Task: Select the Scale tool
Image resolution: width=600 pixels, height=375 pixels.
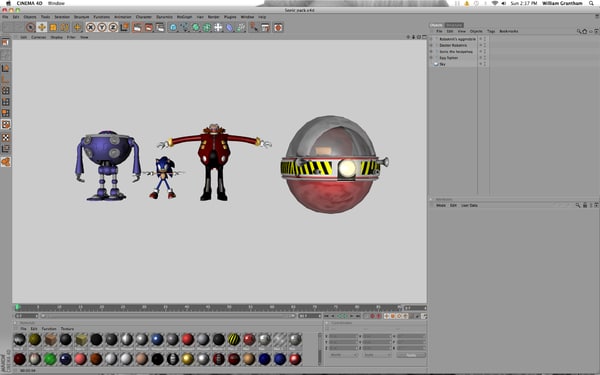Action: point(53,27)
